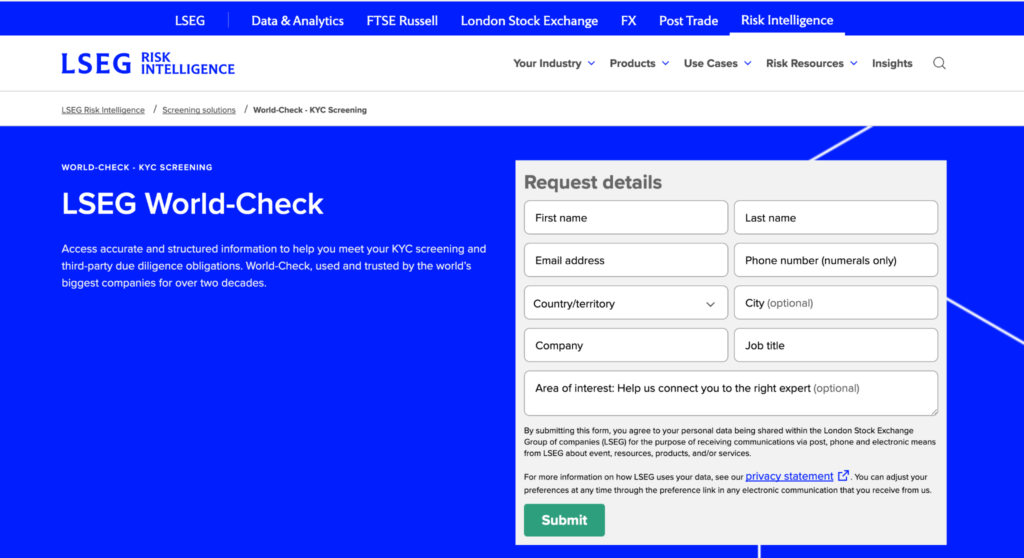Click external link icon beside privacy statement
1024x558 pixels.
tap(843, 476)
